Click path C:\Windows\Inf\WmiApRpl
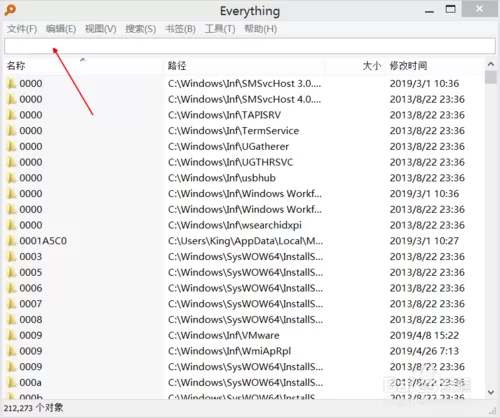500x418 pixels. coord(229,351)
